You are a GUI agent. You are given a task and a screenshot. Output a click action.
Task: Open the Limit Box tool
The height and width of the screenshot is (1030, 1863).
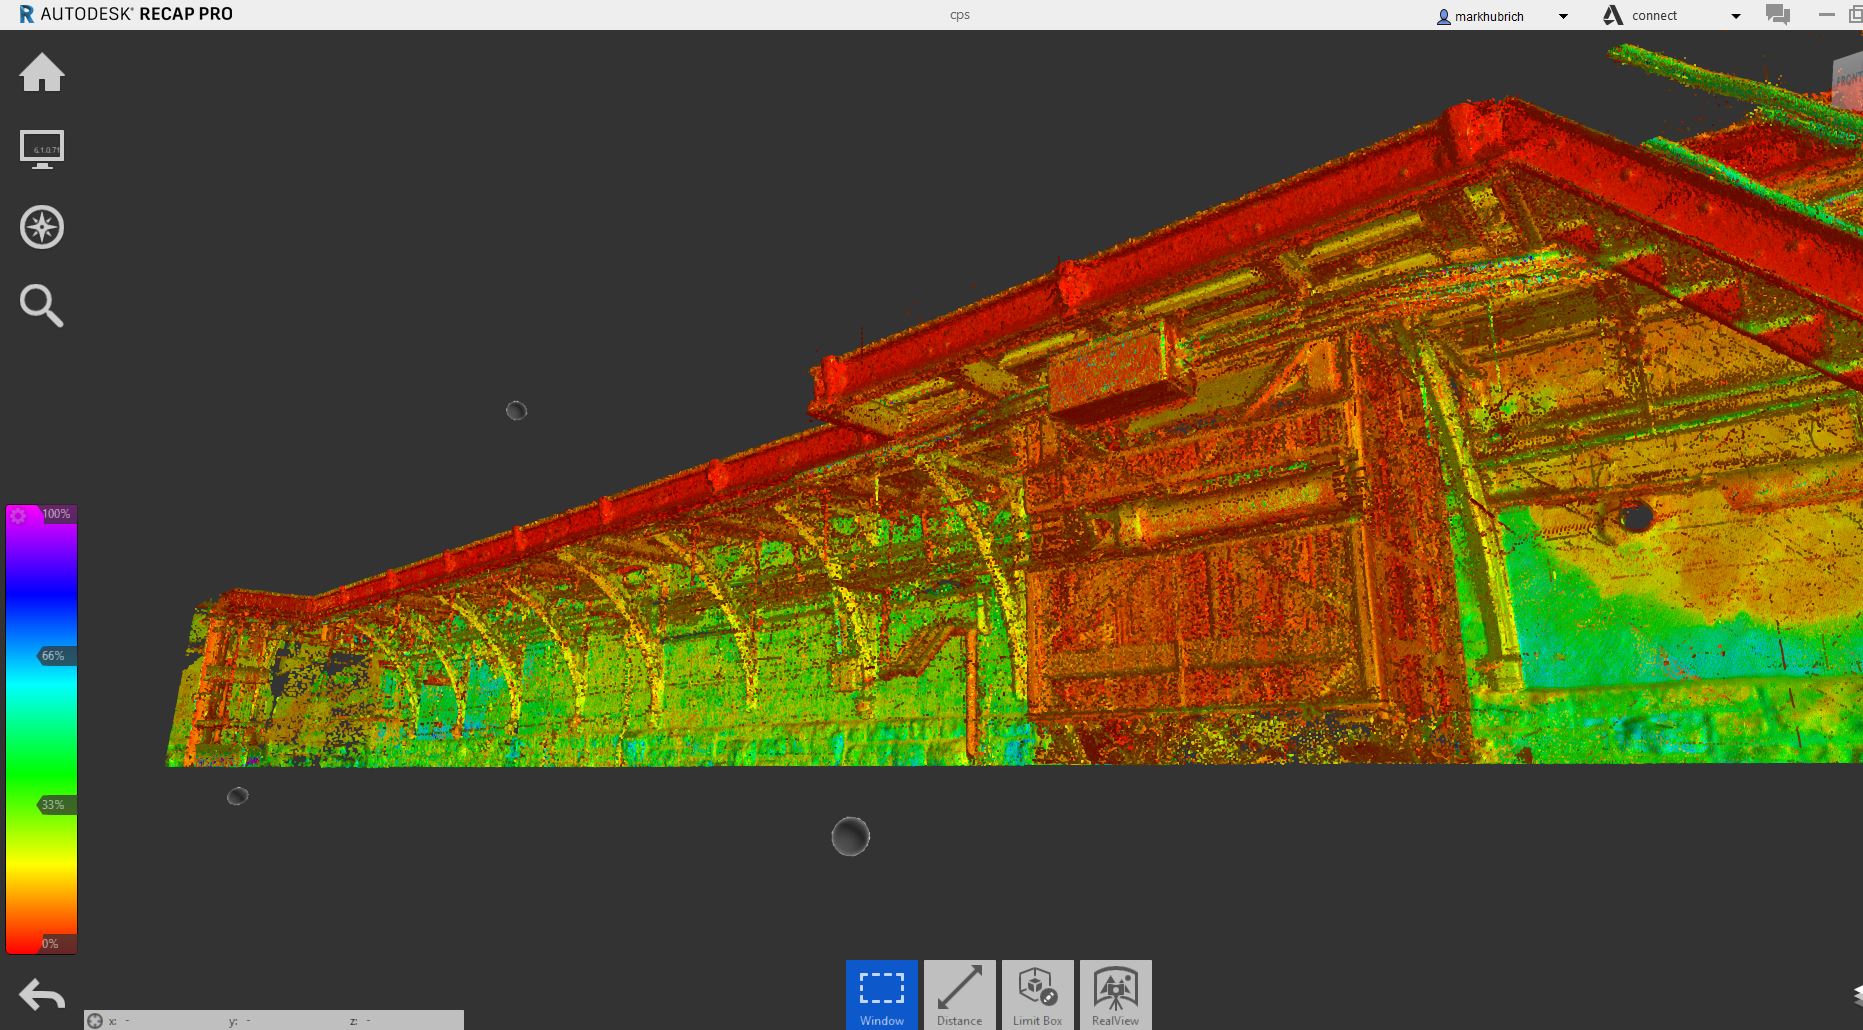[1037, 993]
